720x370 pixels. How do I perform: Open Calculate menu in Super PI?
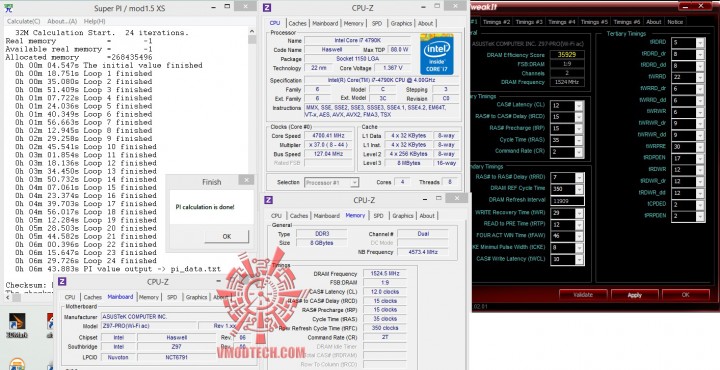pyautogui.click(x=23, y=22)
